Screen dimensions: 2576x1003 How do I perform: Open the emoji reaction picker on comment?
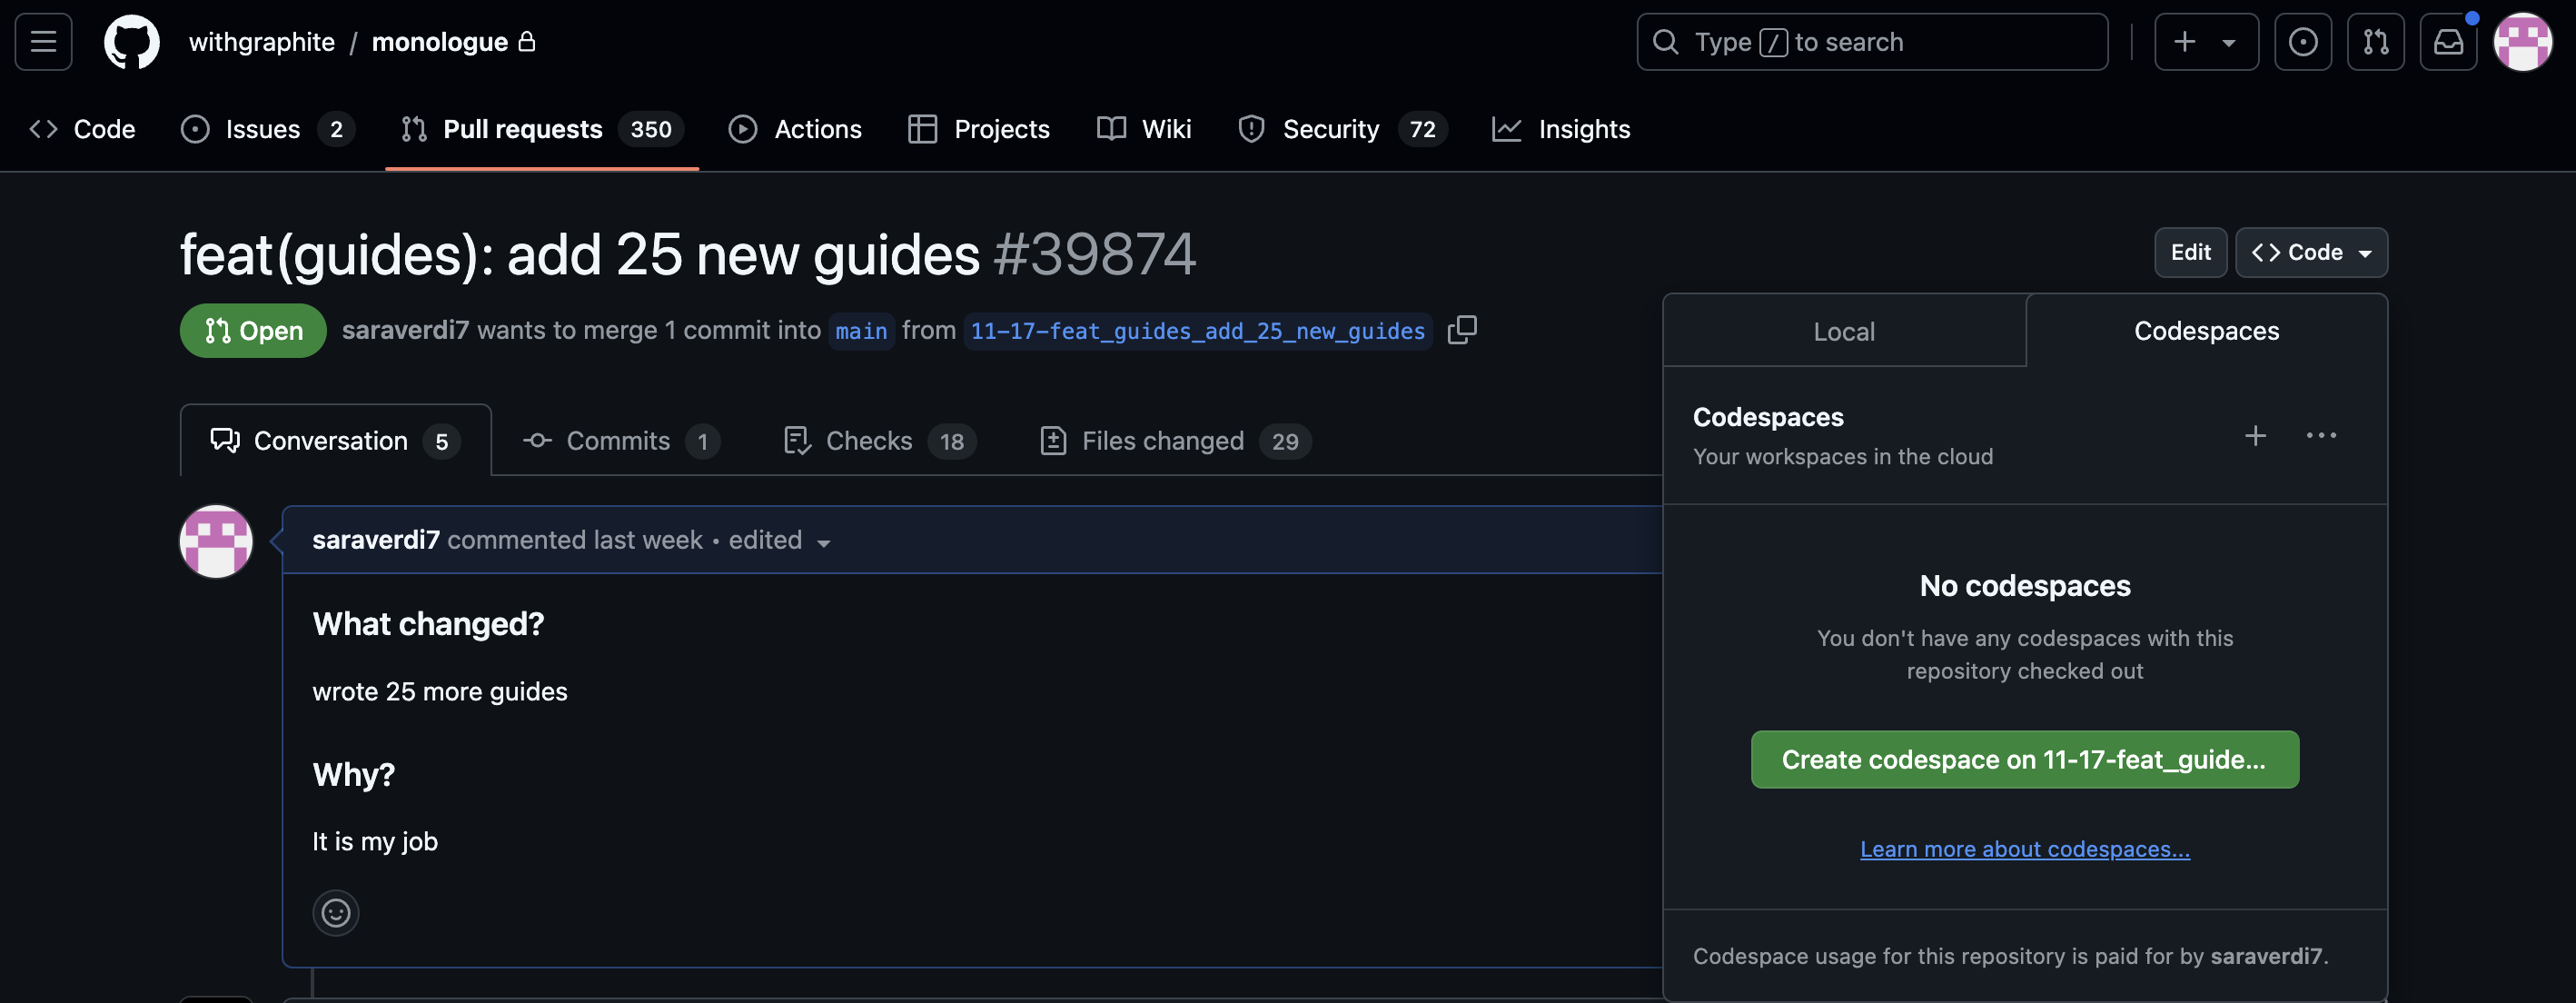[x=335, y=912]
